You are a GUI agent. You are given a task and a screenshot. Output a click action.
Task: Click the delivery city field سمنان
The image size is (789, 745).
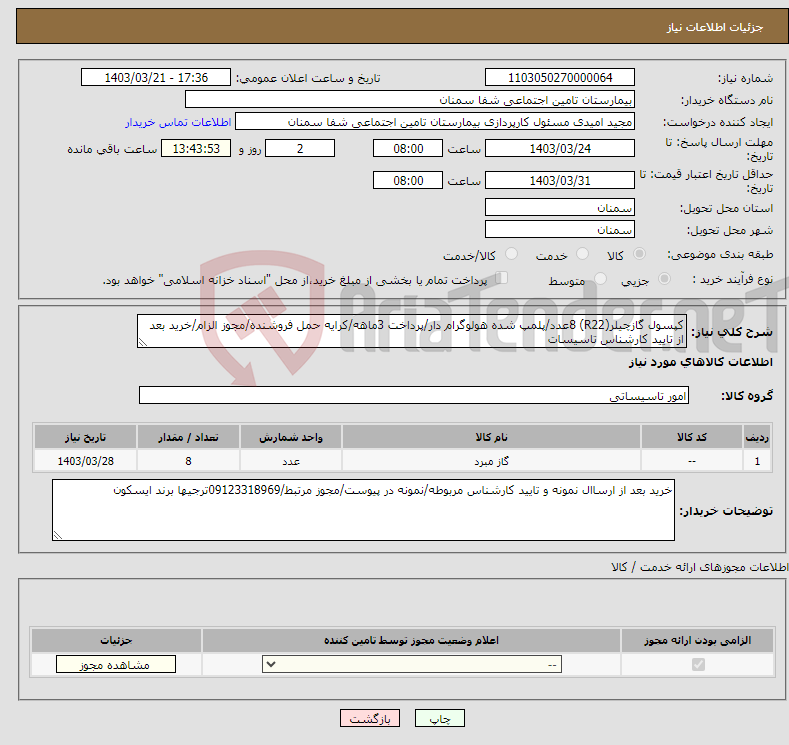pos(560,230)
